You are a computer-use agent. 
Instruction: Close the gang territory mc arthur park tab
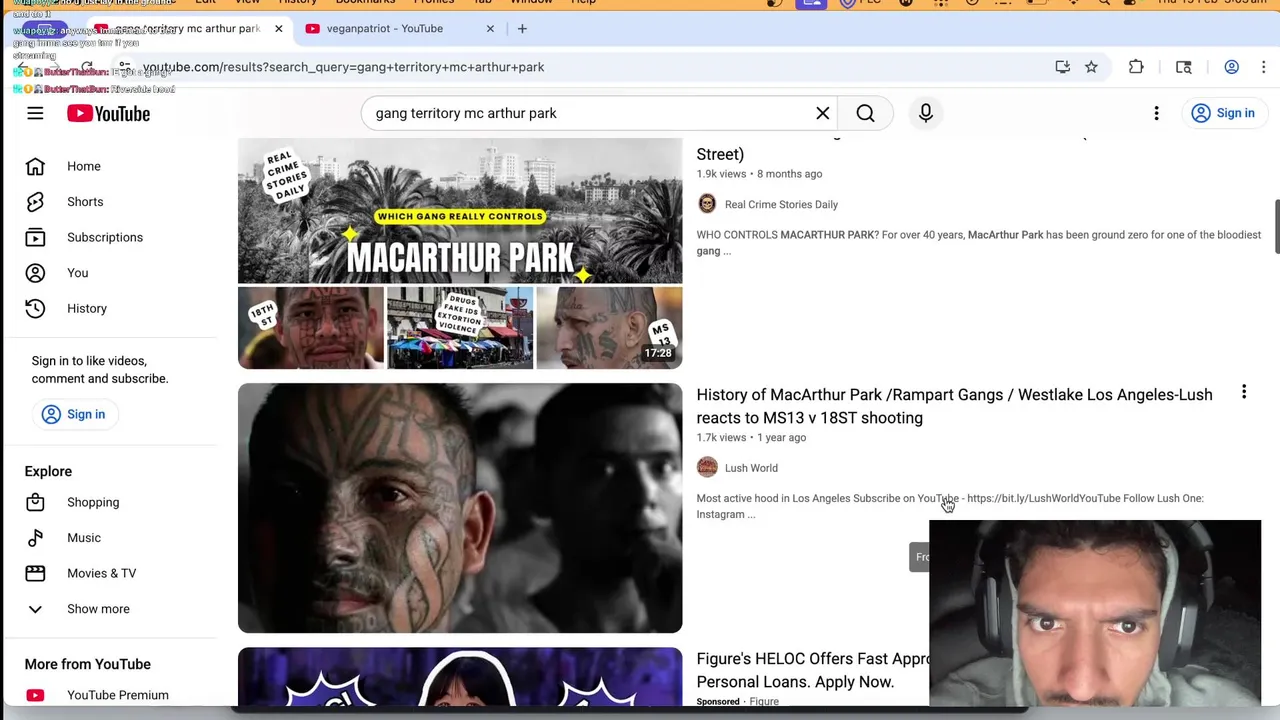278,28
